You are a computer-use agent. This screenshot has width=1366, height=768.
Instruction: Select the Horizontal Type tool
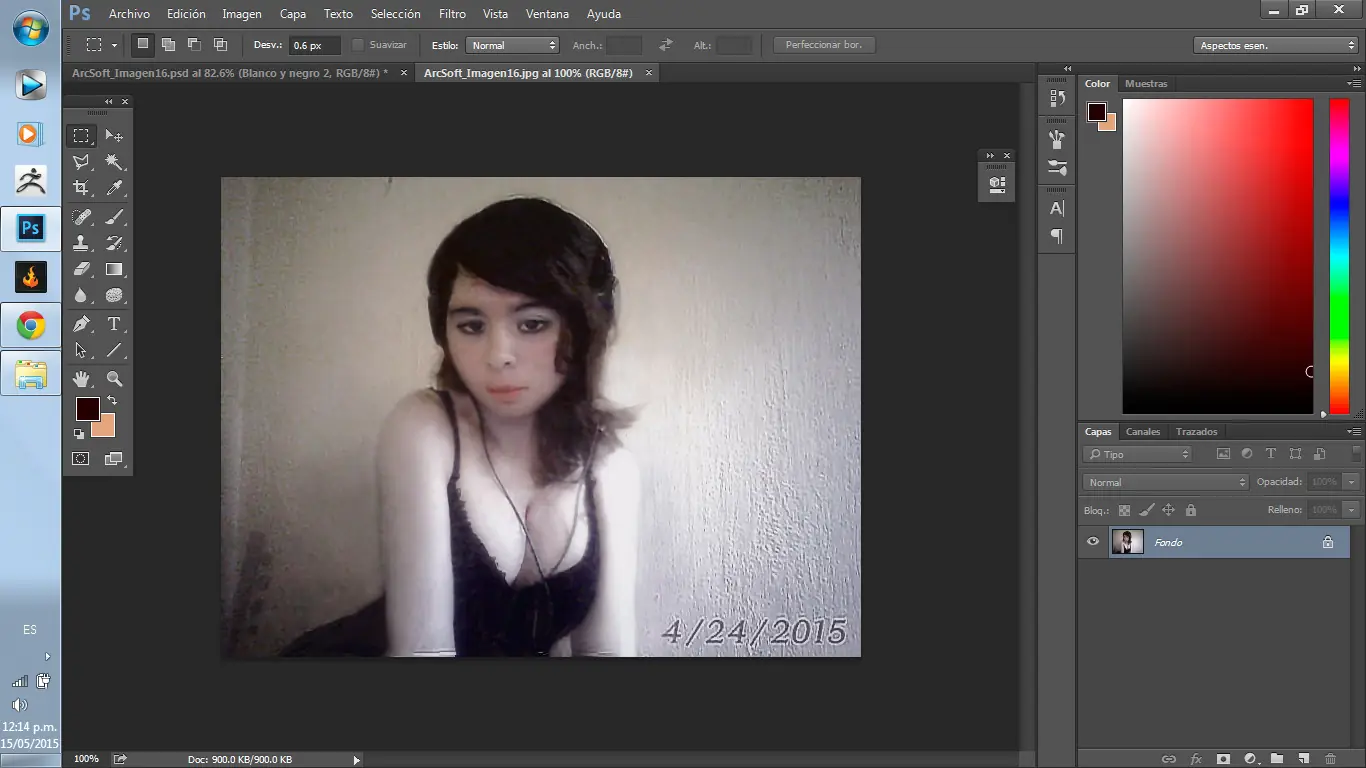coord(114,324)
